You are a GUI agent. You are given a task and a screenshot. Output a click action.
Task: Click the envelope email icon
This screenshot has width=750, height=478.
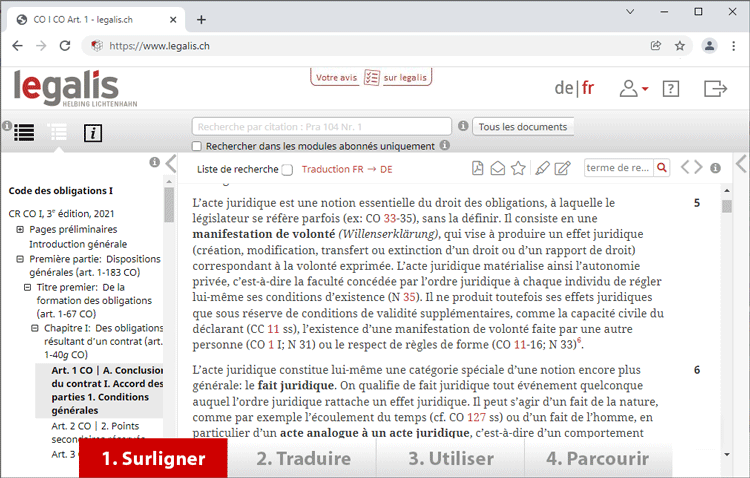(x=497, y=168)
